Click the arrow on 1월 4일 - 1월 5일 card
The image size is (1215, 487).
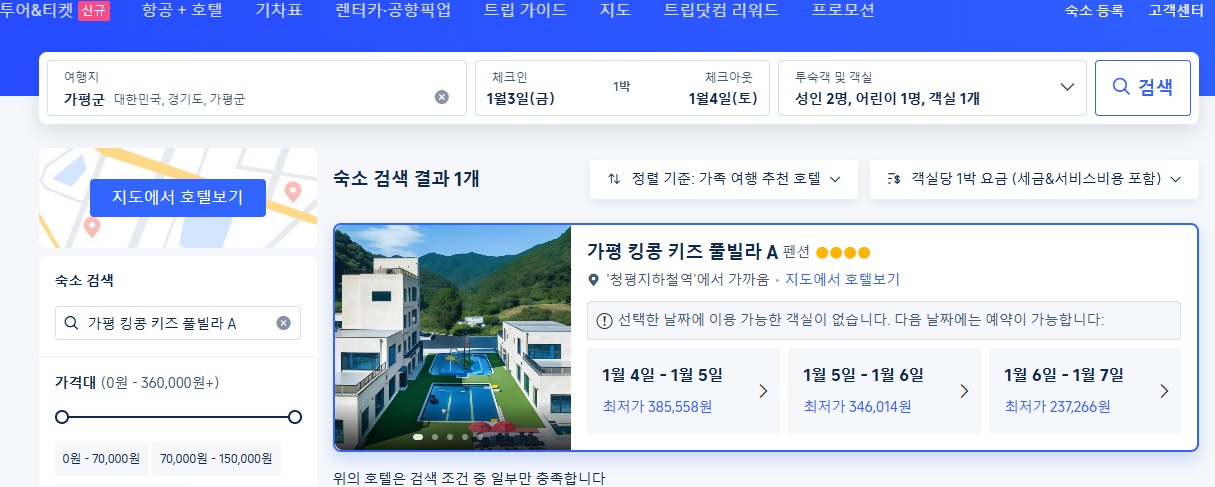[763, 391]
